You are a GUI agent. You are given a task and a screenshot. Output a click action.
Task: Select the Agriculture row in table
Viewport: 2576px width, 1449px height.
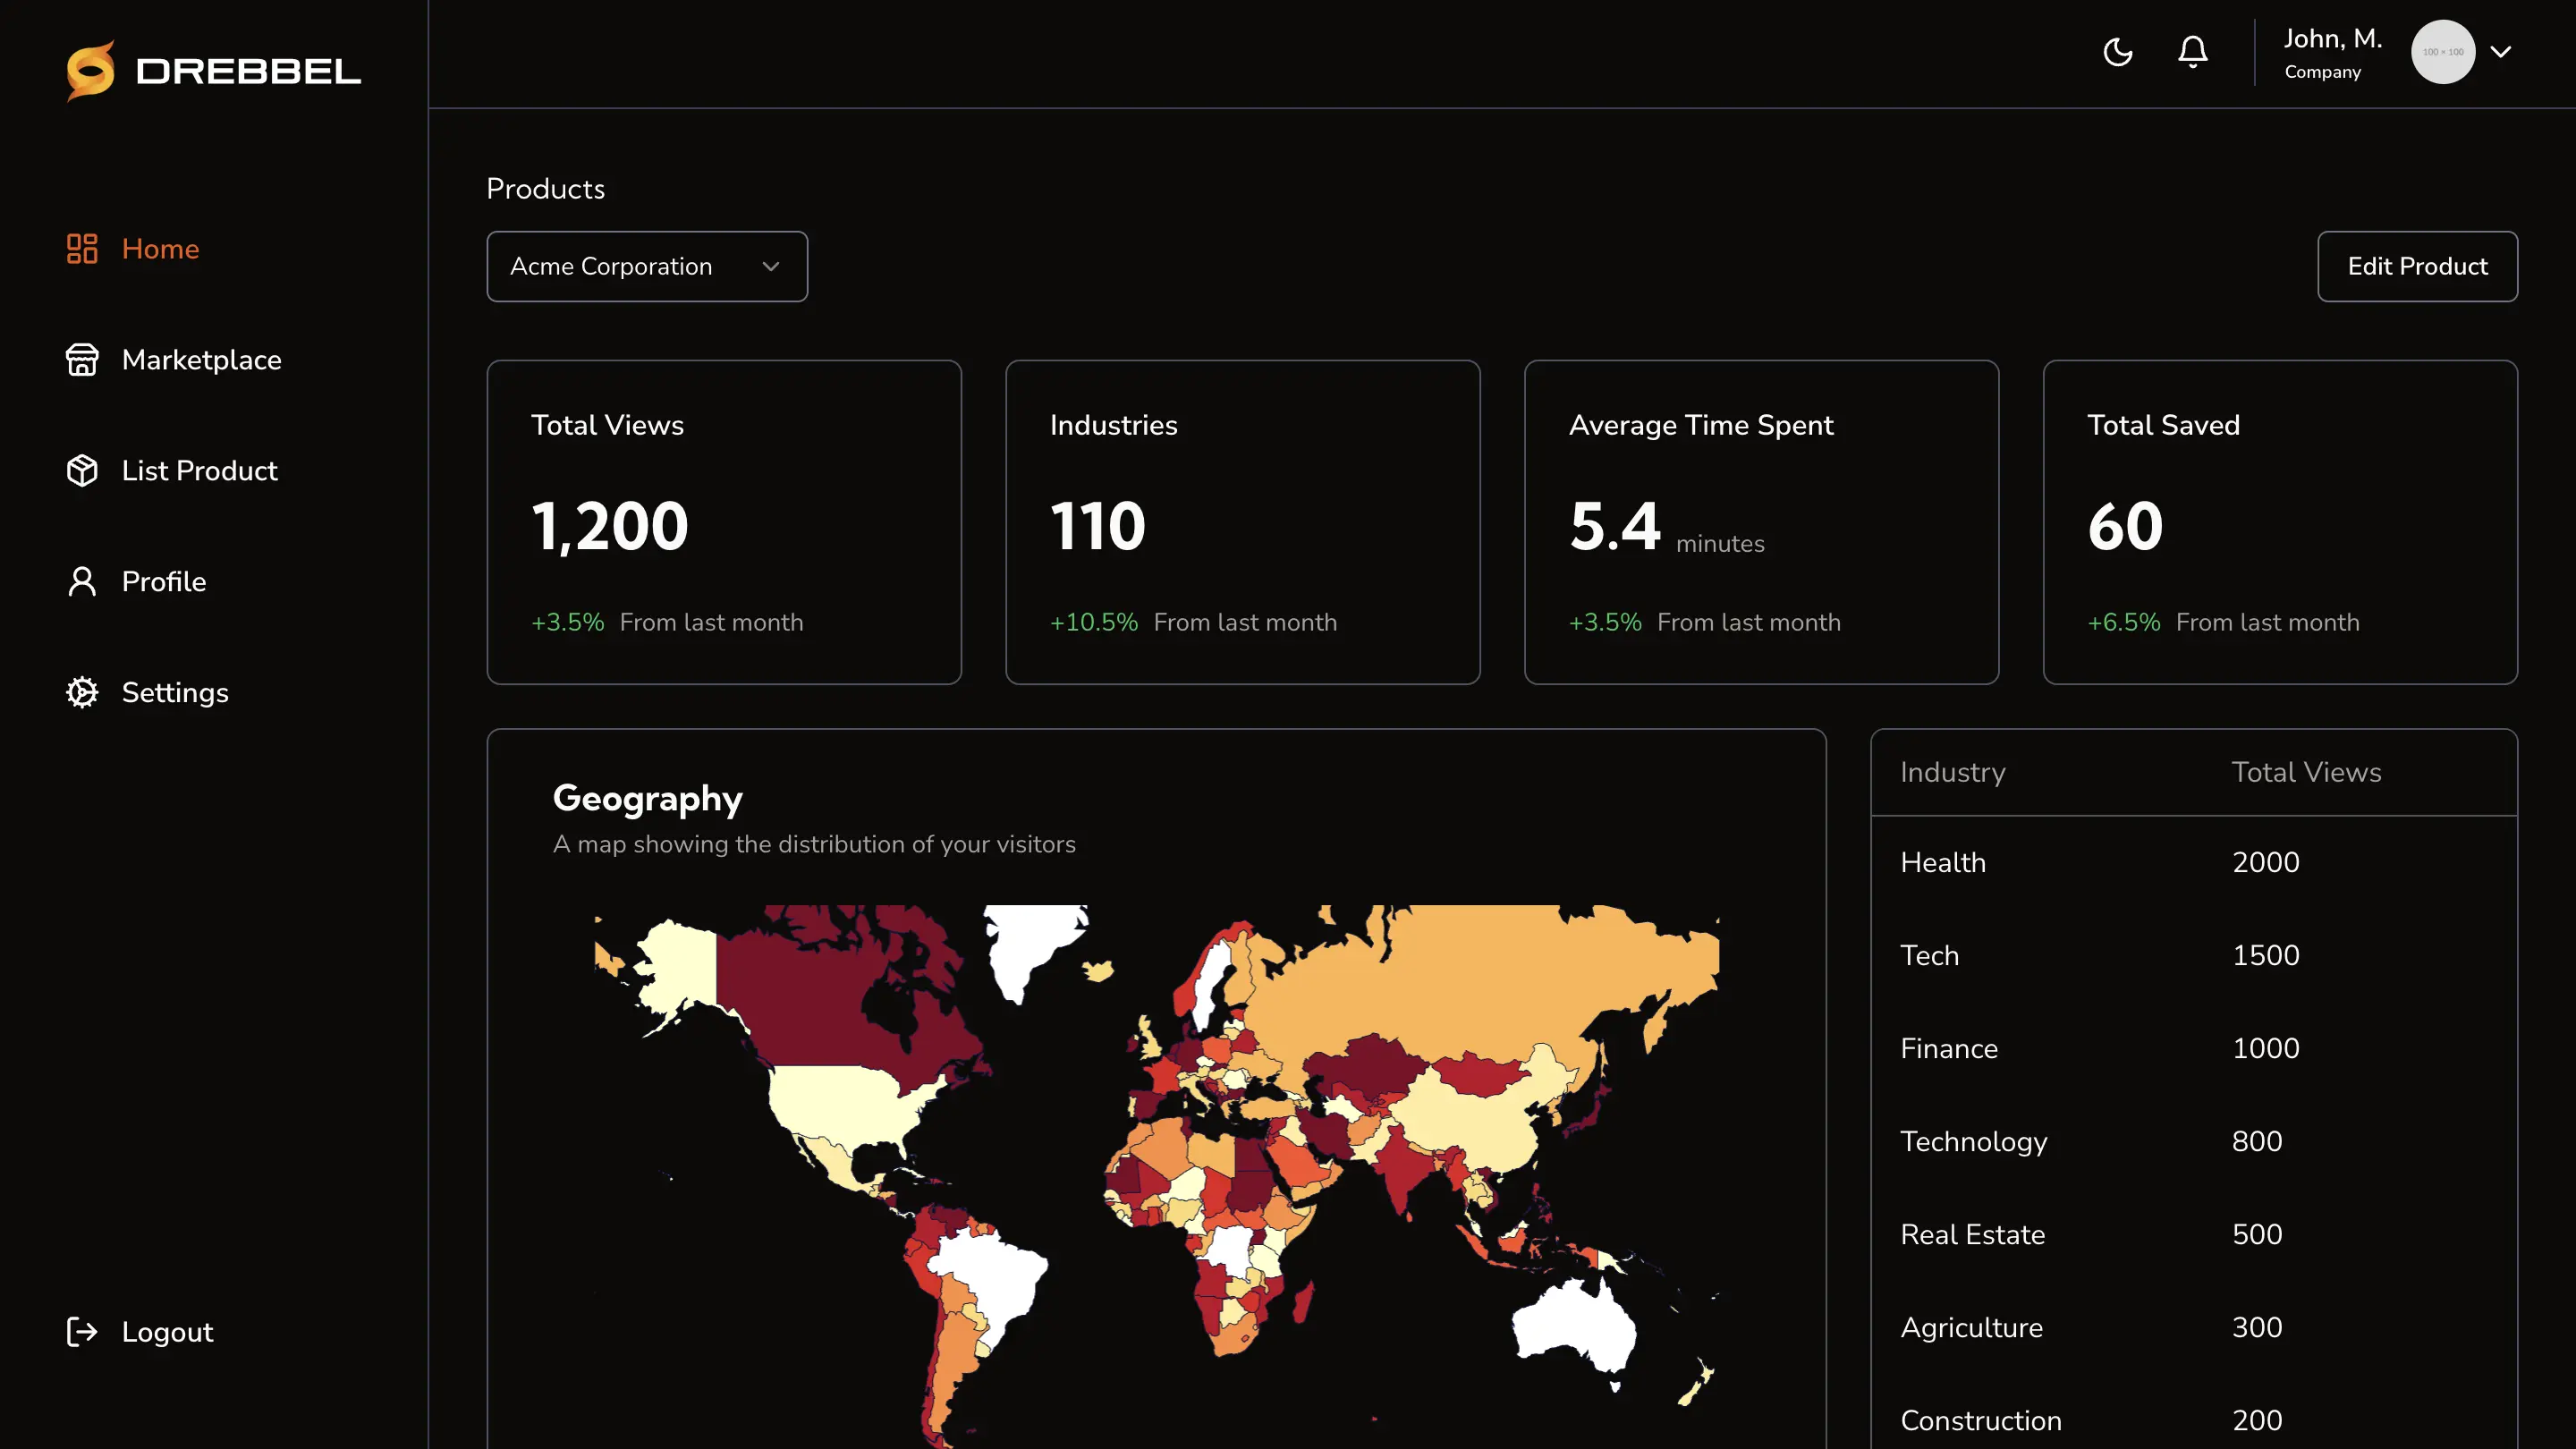point(2194,1327)
